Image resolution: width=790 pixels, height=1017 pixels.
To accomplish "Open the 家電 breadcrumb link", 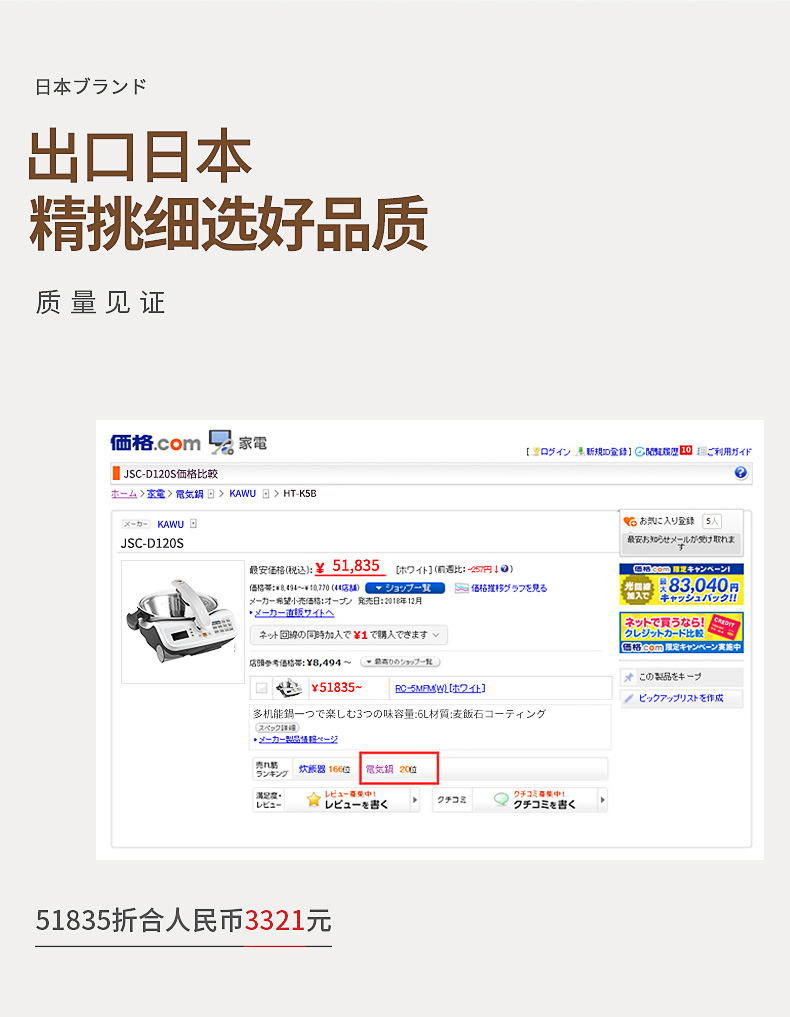I will pyautogui.click(x=156, y=494).
